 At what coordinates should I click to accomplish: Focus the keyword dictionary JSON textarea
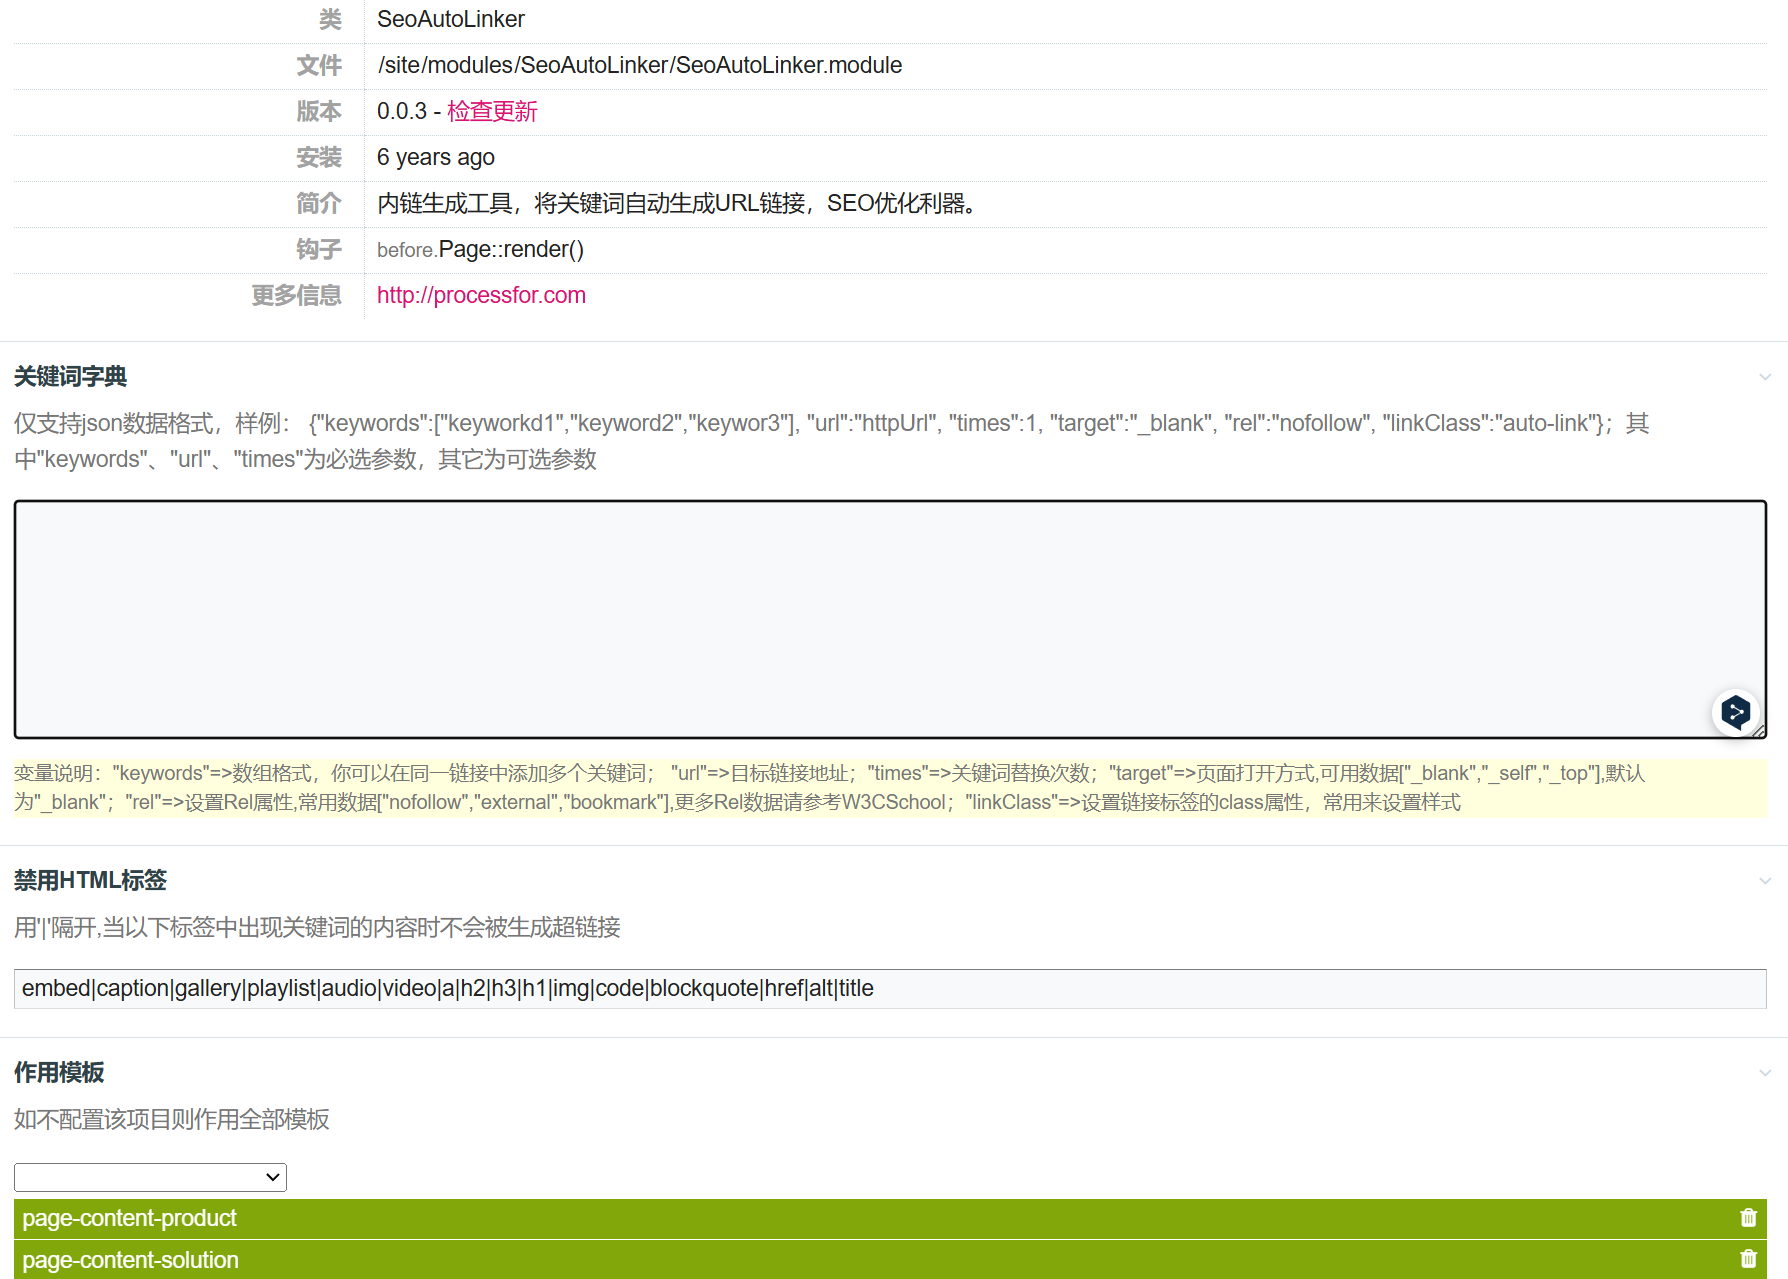click(890, 619)
